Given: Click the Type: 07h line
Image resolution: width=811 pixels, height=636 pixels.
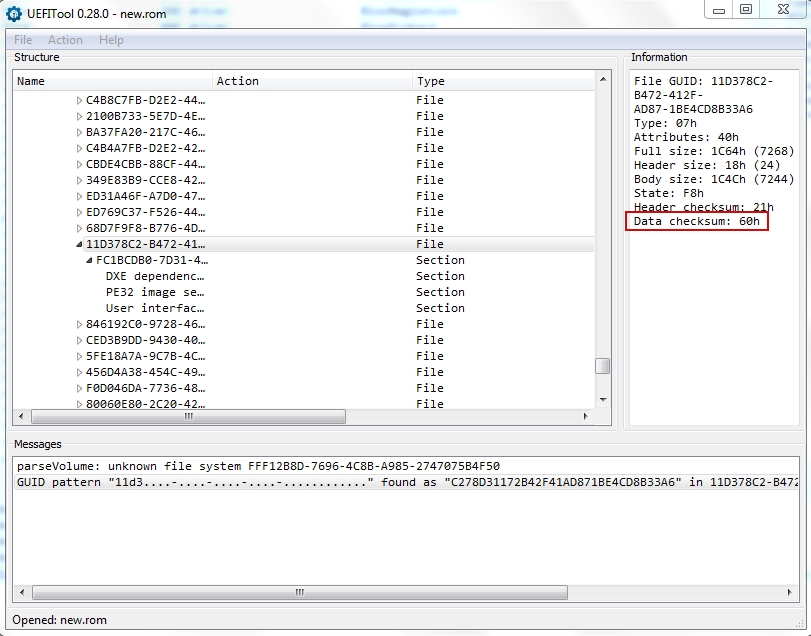Looking at the screenshot, I should click(665, 124).
